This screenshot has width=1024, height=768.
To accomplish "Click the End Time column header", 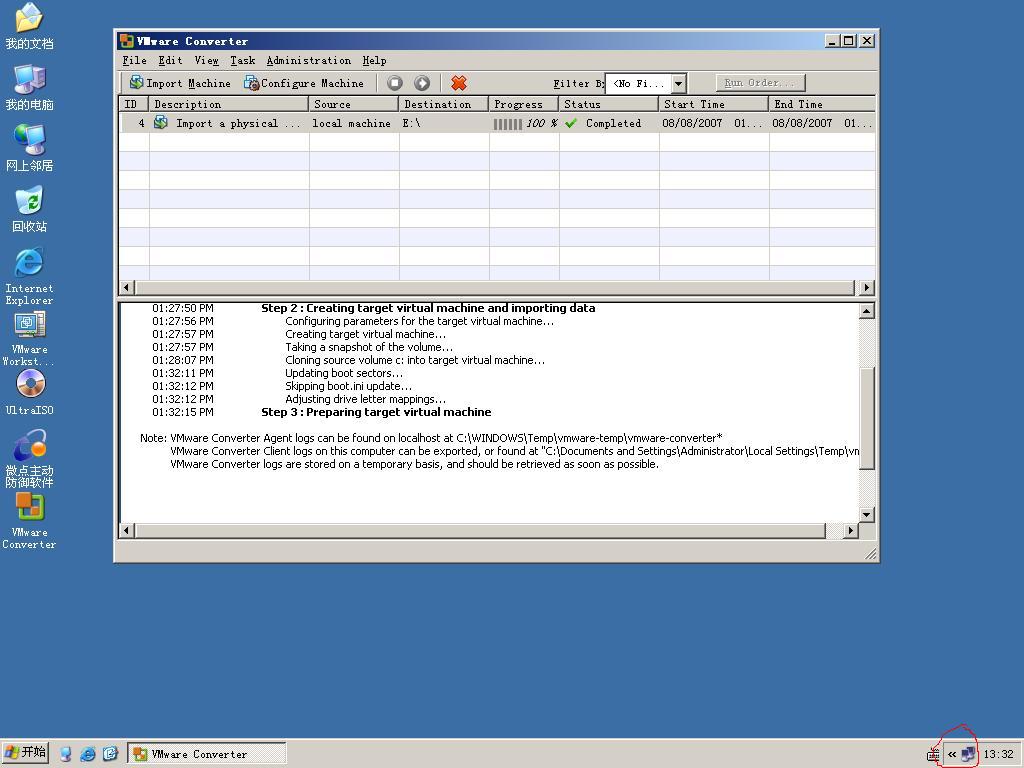I will coord(822,104).
